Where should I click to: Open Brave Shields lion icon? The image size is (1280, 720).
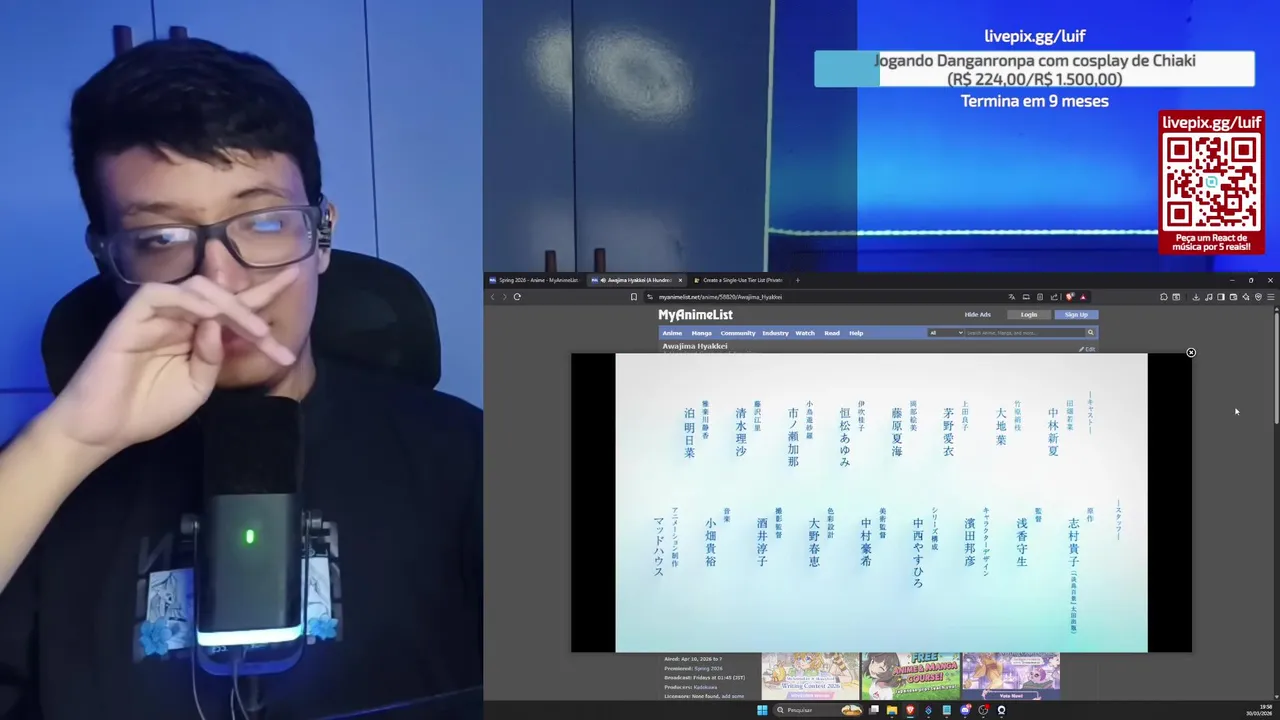(x=1069, y=297)
